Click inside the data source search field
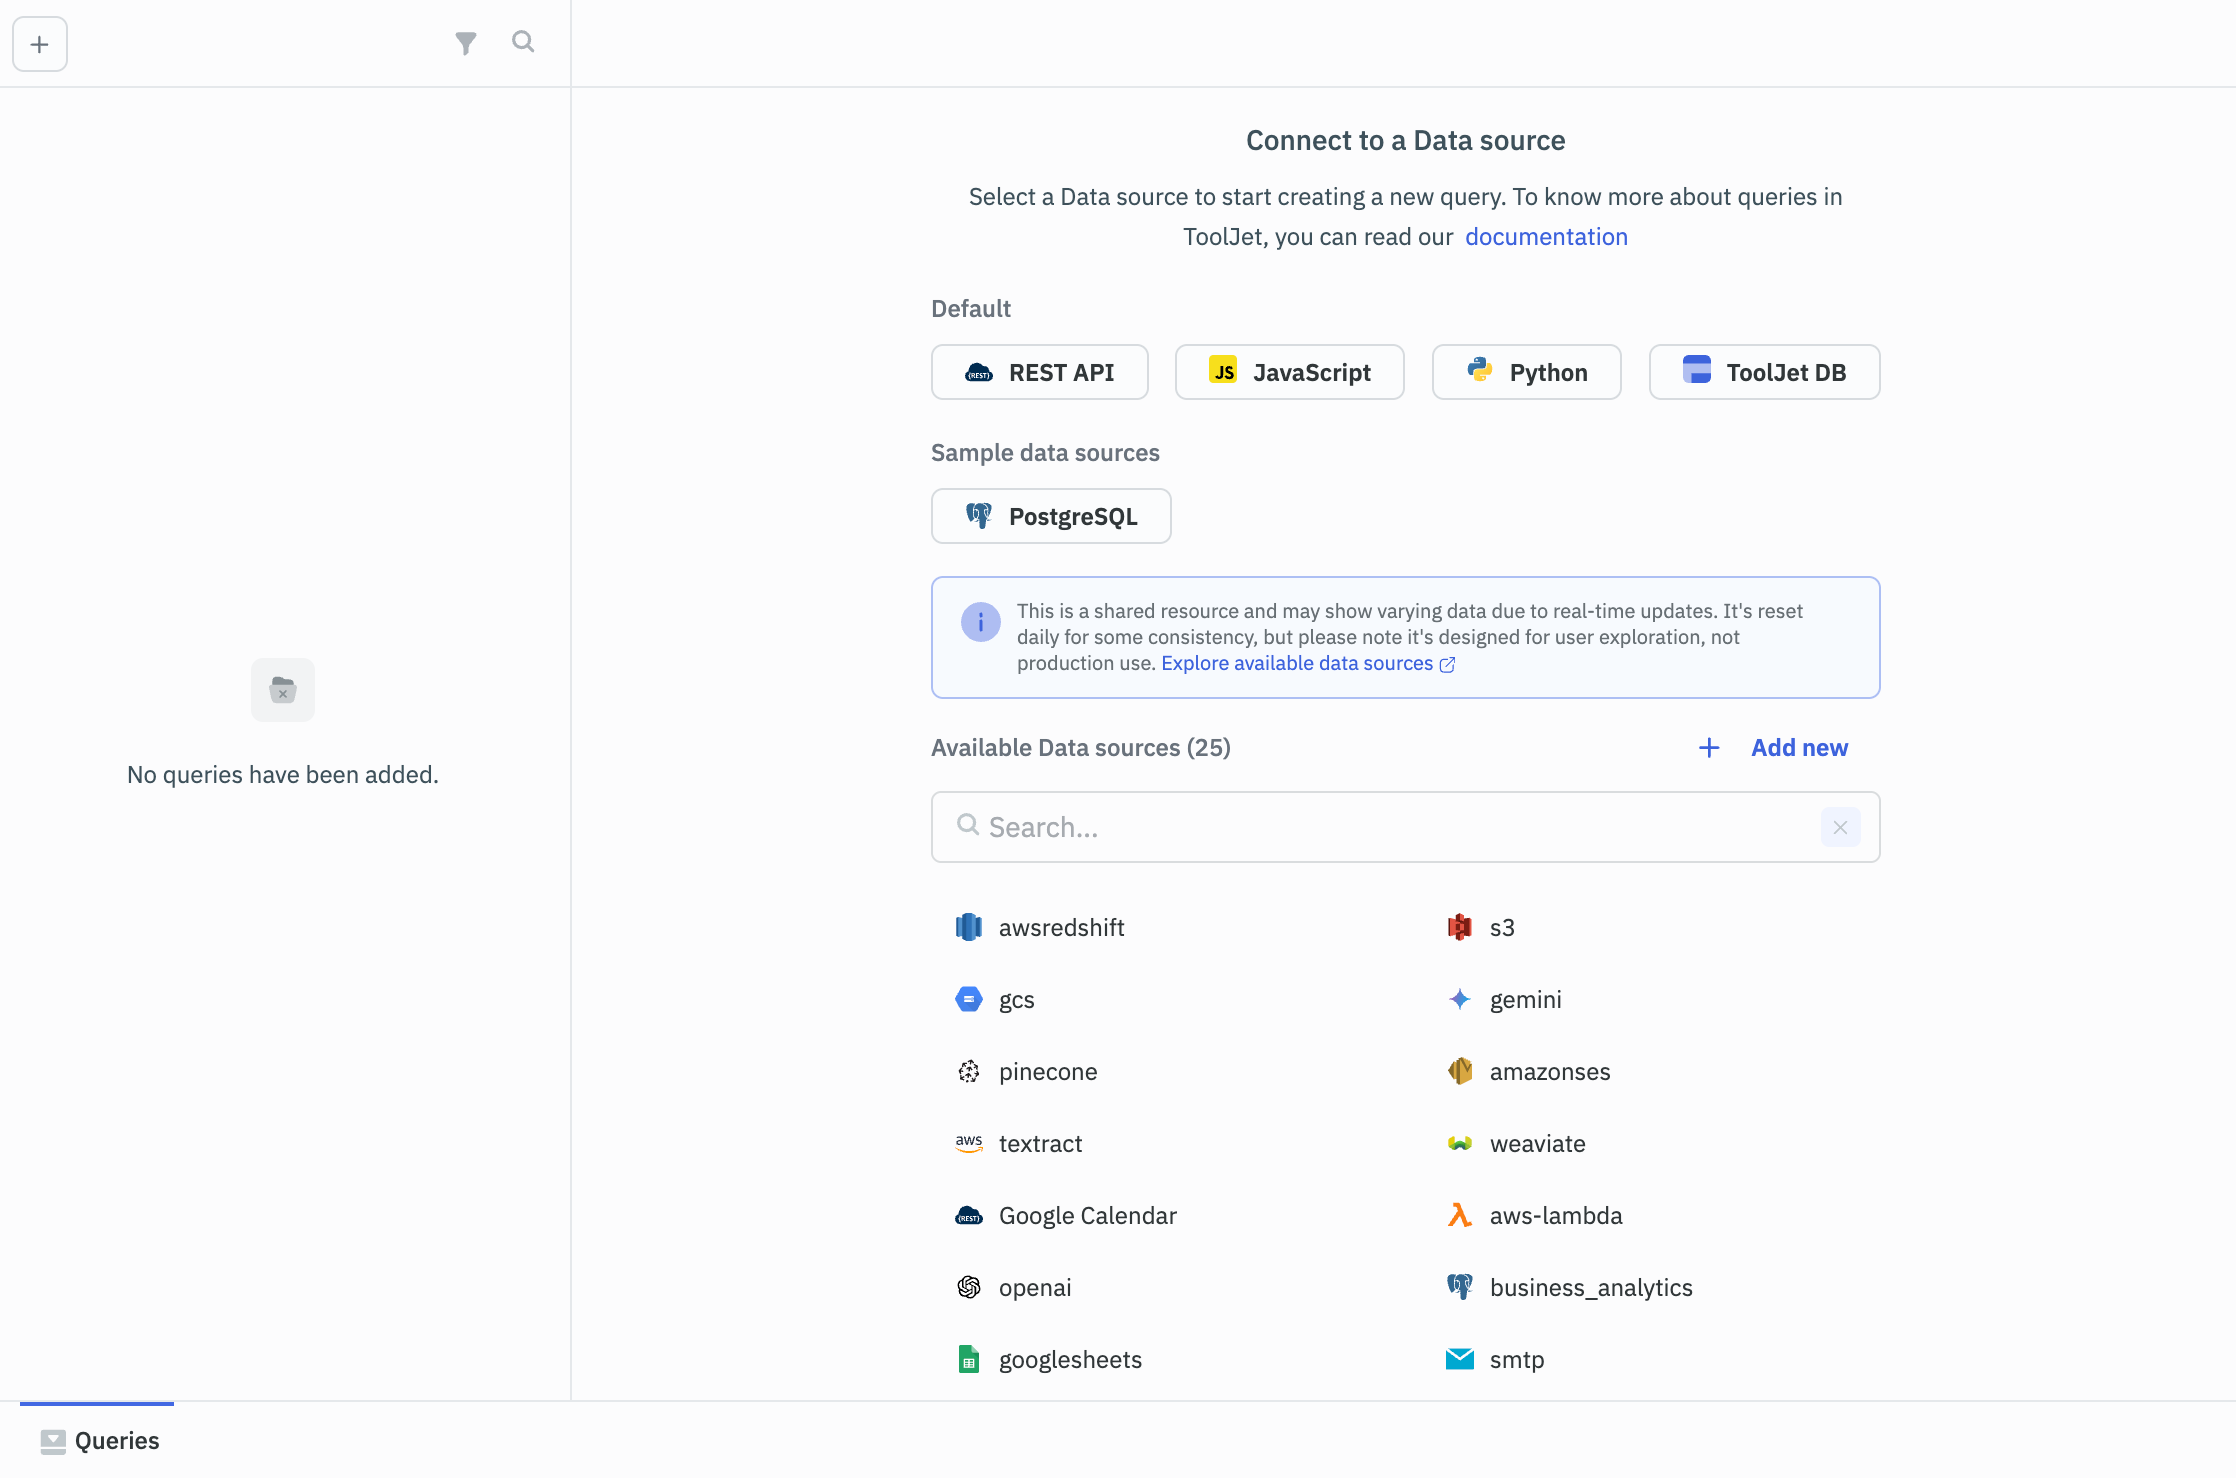Image resolution: width=2236 pixels, height=1478 pixels. tap(1300, 827)
